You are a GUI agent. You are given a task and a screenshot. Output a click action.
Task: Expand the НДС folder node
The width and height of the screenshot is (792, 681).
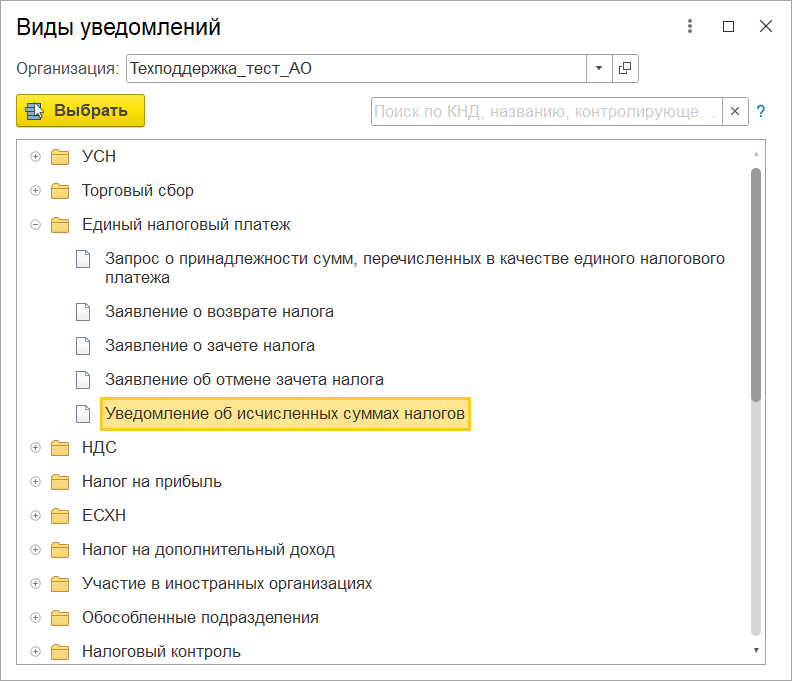pos(35,448)
